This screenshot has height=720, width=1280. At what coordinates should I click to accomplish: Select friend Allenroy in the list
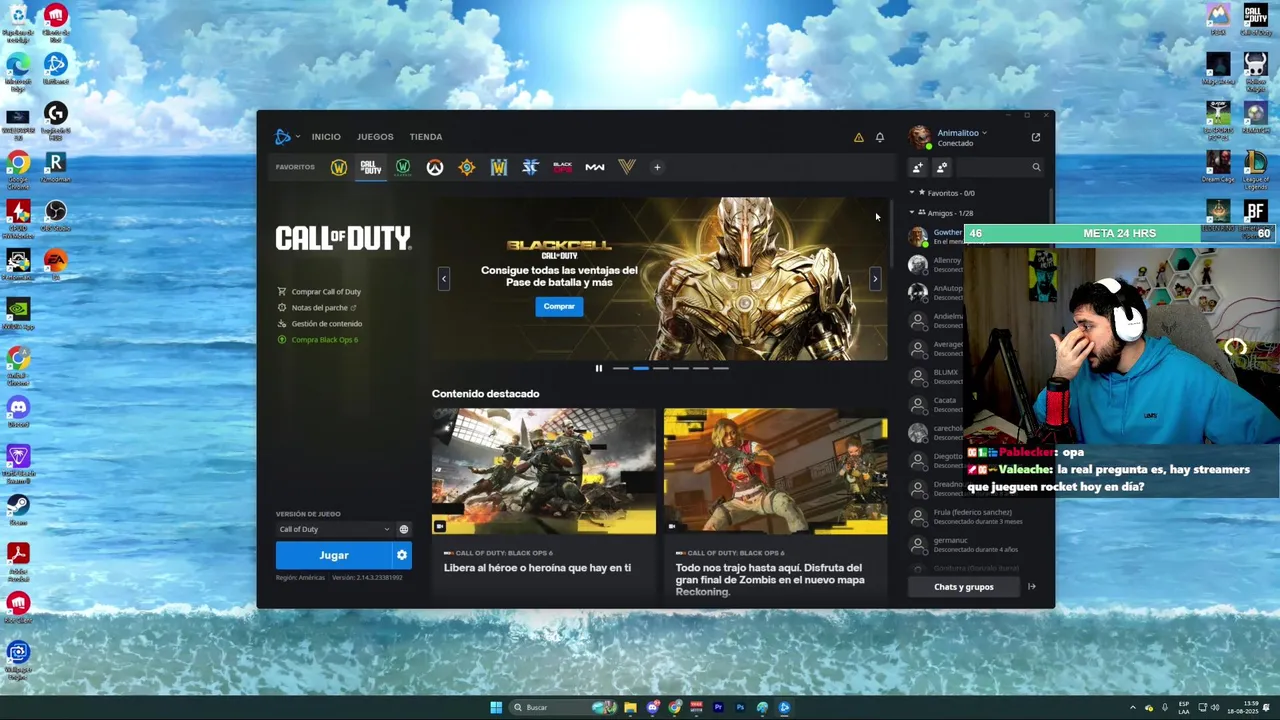coord(935,265)
